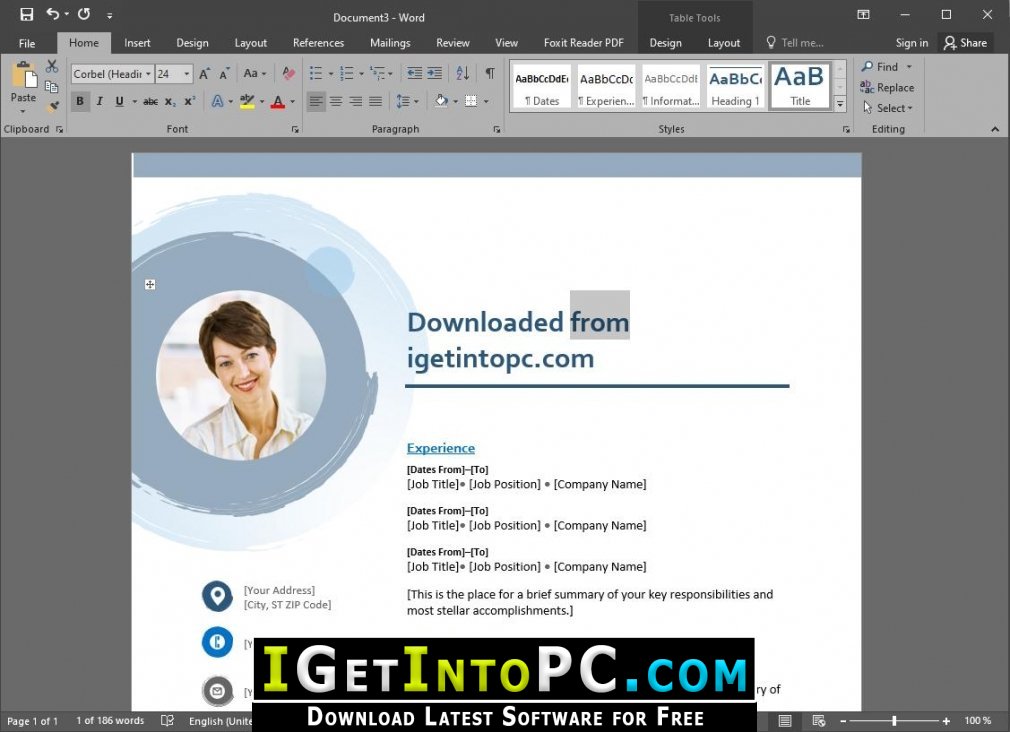Clear all formatting with the eraser icon
The height and width of the screenshot is (732, 1010).
(x=289, y=73)
